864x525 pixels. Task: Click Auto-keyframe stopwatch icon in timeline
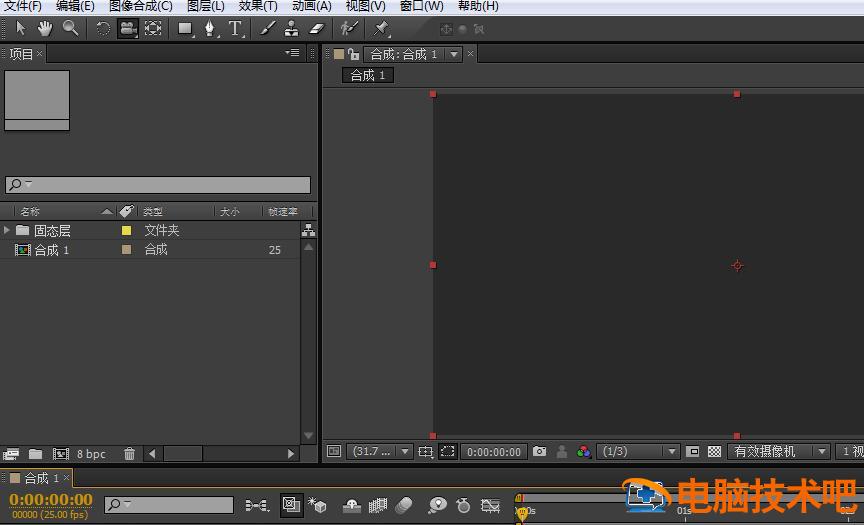click(x=463, y=505)
